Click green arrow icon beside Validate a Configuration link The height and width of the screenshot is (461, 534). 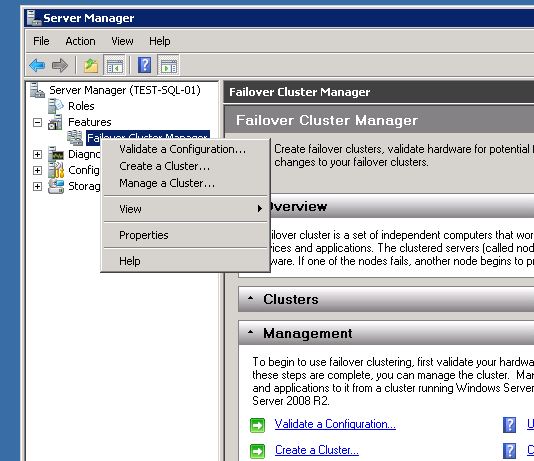pyautogui.click(x=257, y=425)
